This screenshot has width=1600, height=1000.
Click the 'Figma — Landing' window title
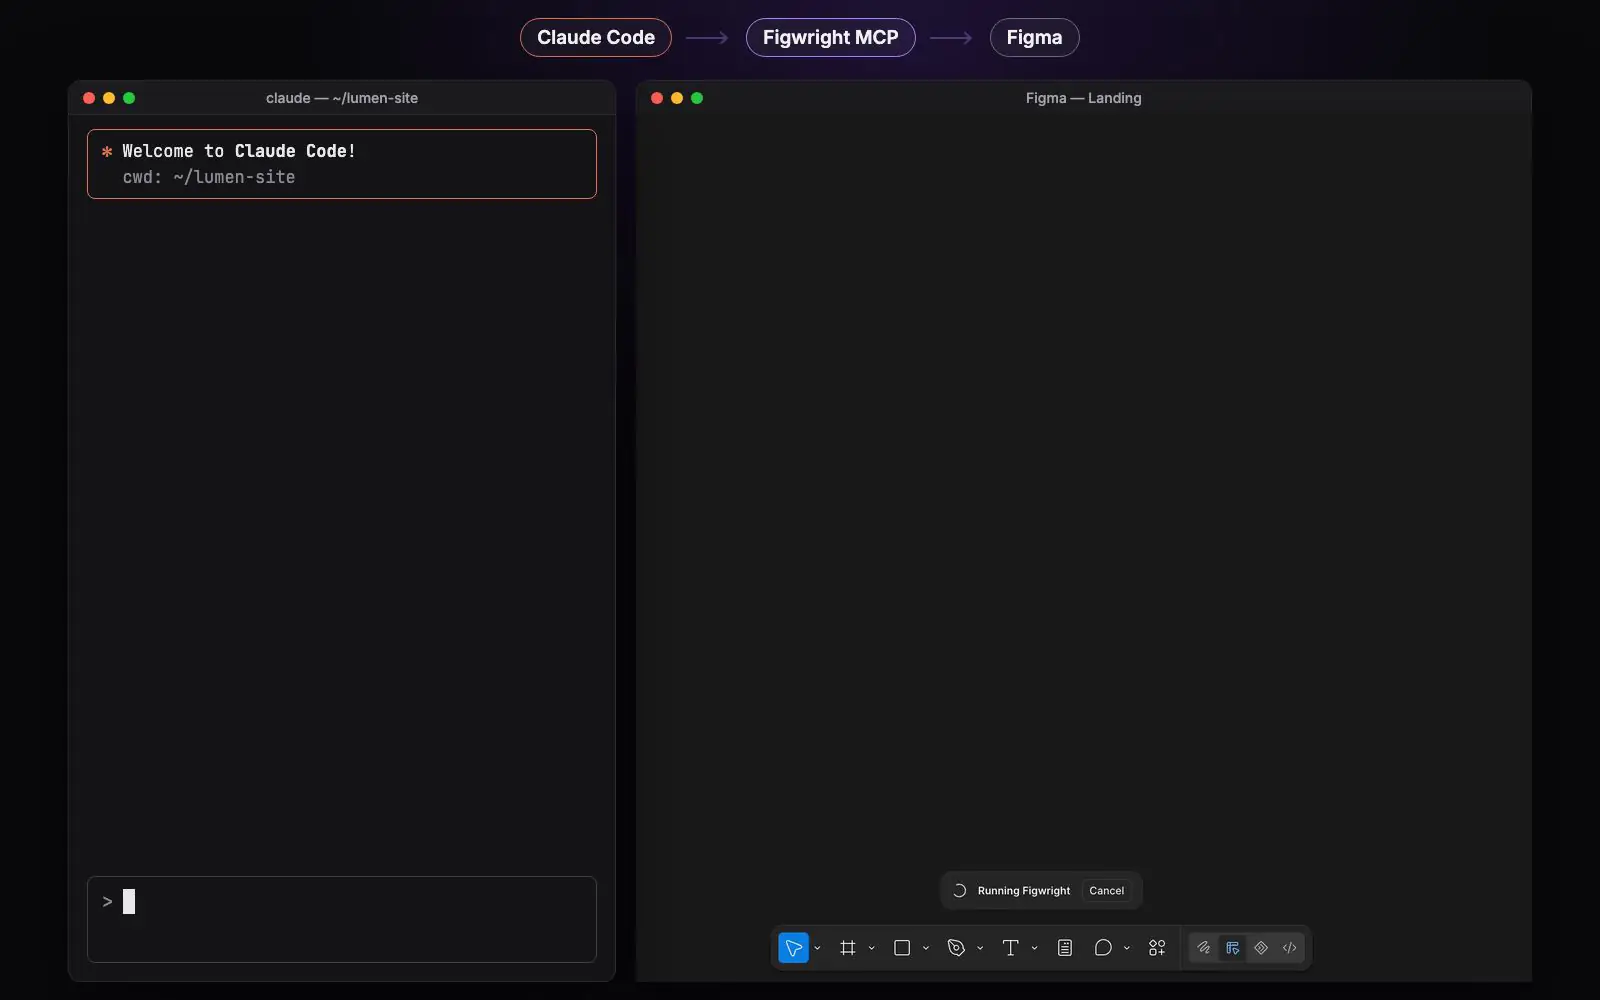tap(1084, 98)
